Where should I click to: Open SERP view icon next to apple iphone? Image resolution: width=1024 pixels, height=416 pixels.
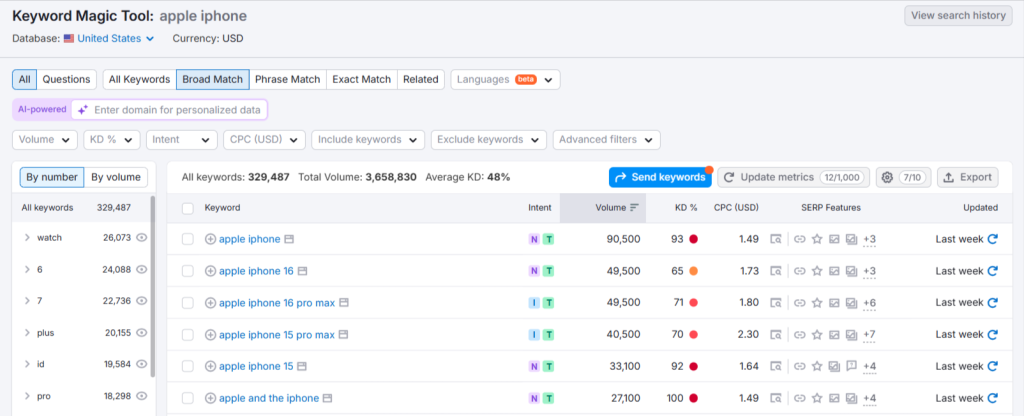[289, 239]
